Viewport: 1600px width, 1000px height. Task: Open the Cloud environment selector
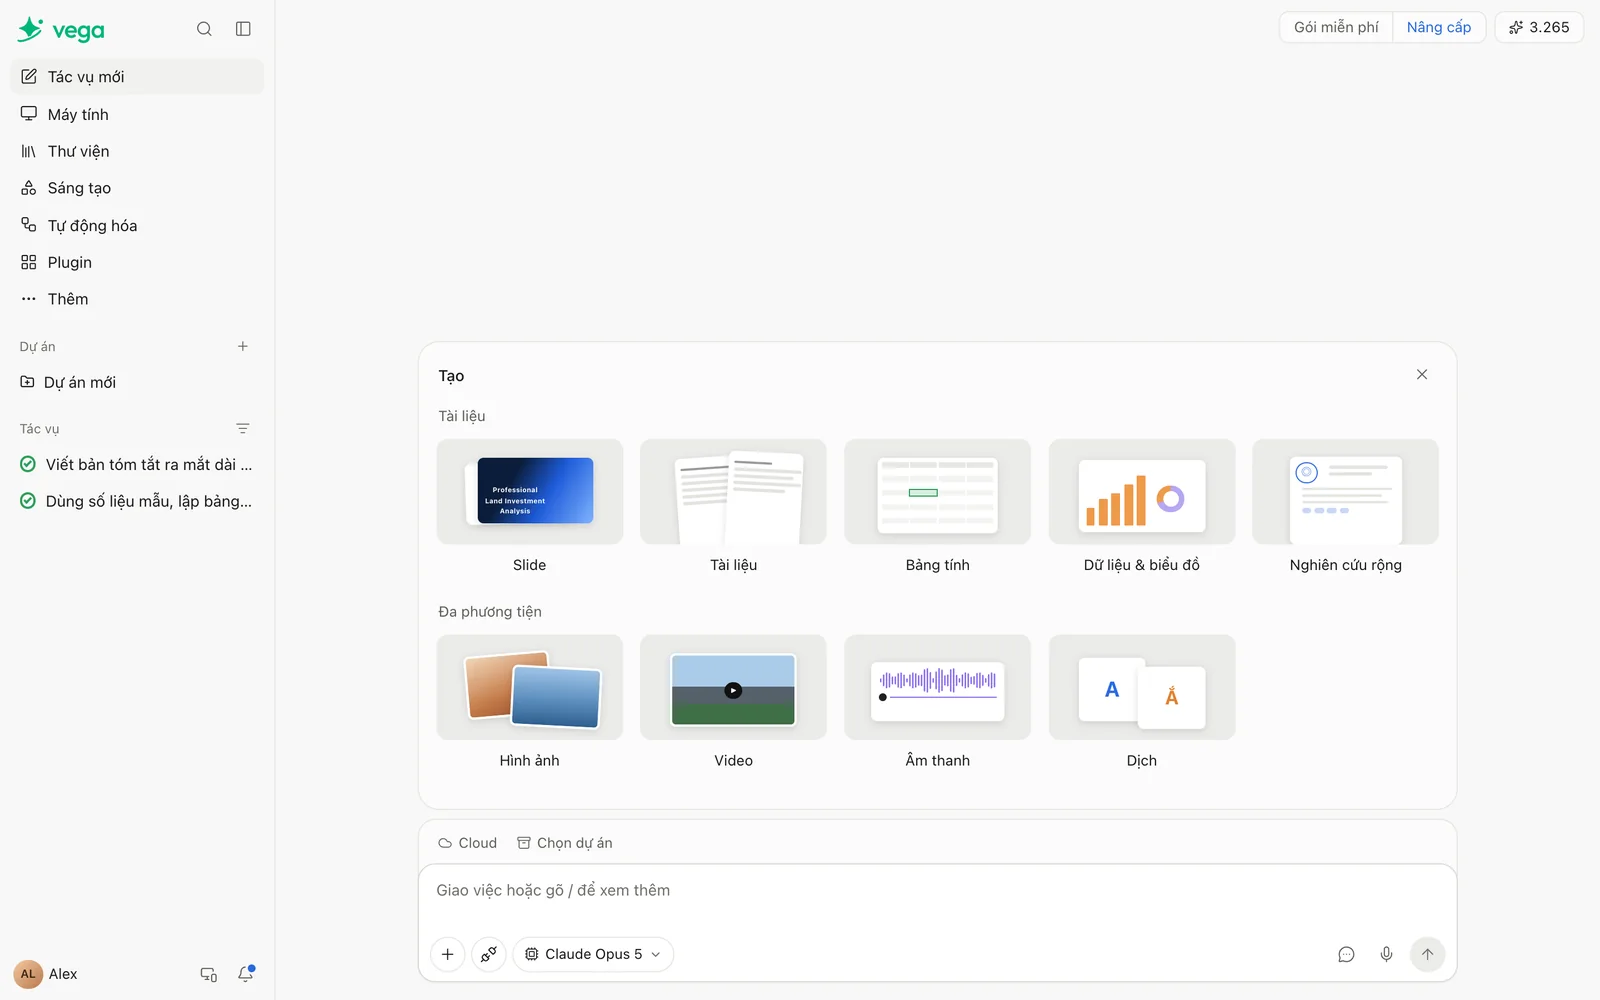click(467, 843)
